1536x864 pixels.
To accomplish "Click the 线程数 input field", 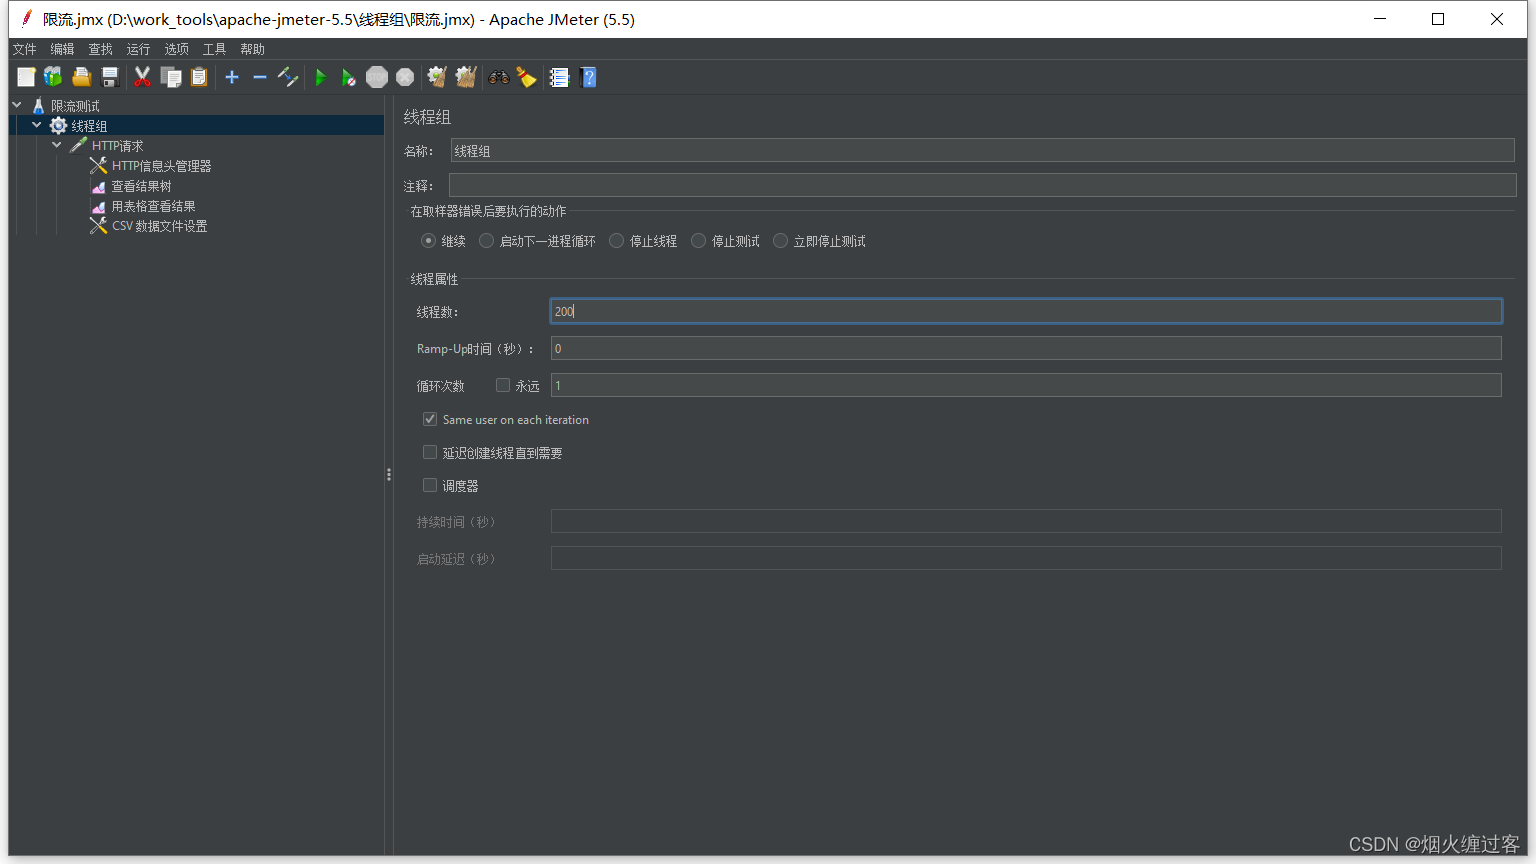I will (1026, 311).
